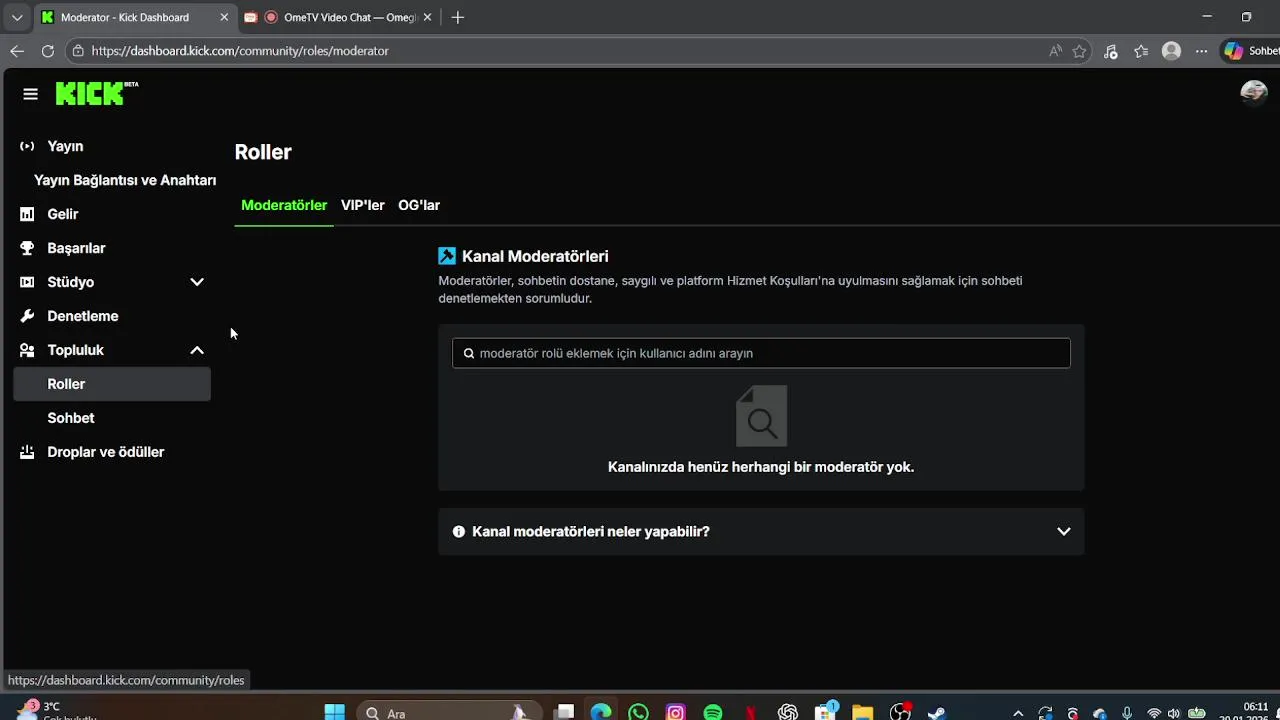Open File Explorer from the taskbar
Image resolution: width=1280 pixels, height=720 pixels.
point(862,712)
